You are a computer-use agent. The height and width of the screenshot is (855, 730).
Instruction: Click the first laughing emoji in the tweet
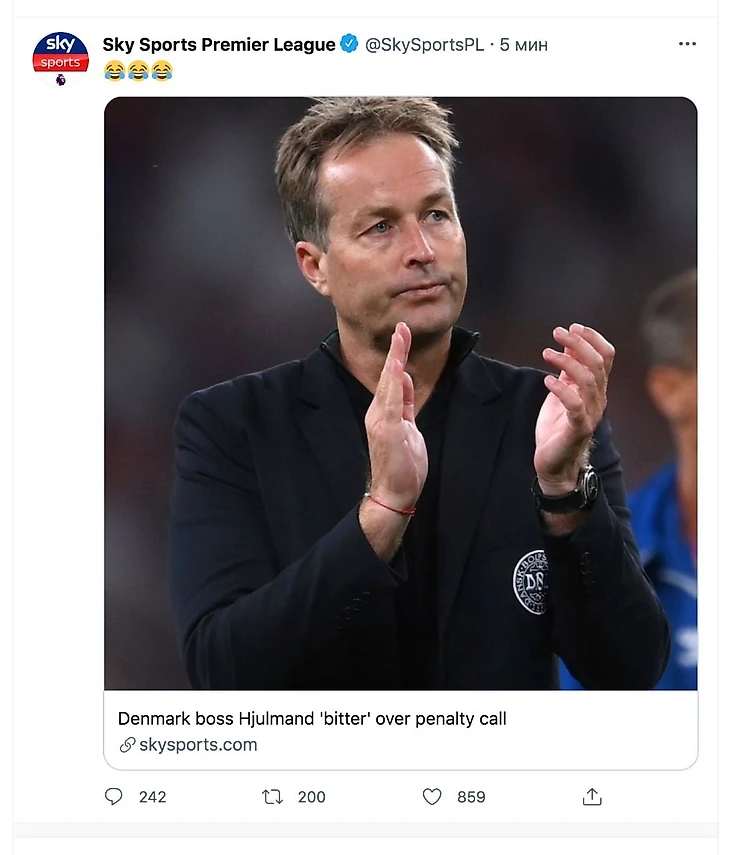114,71
